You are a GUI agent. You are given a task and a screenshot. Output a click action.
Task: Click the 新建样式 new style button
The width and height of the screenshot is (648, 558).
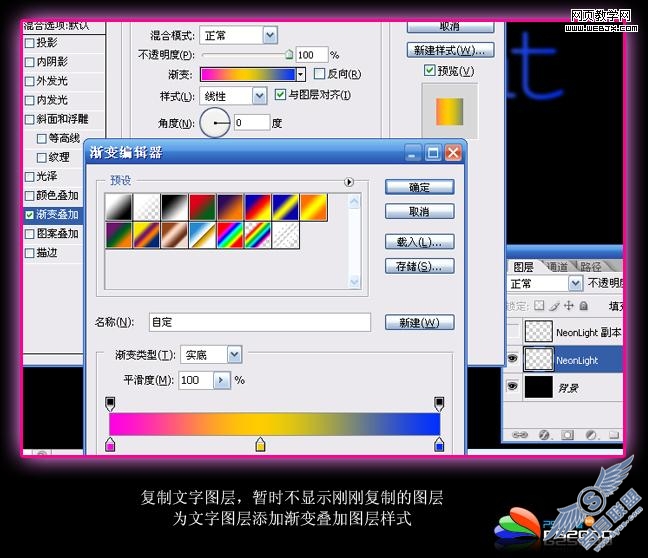tap(450, 50)
